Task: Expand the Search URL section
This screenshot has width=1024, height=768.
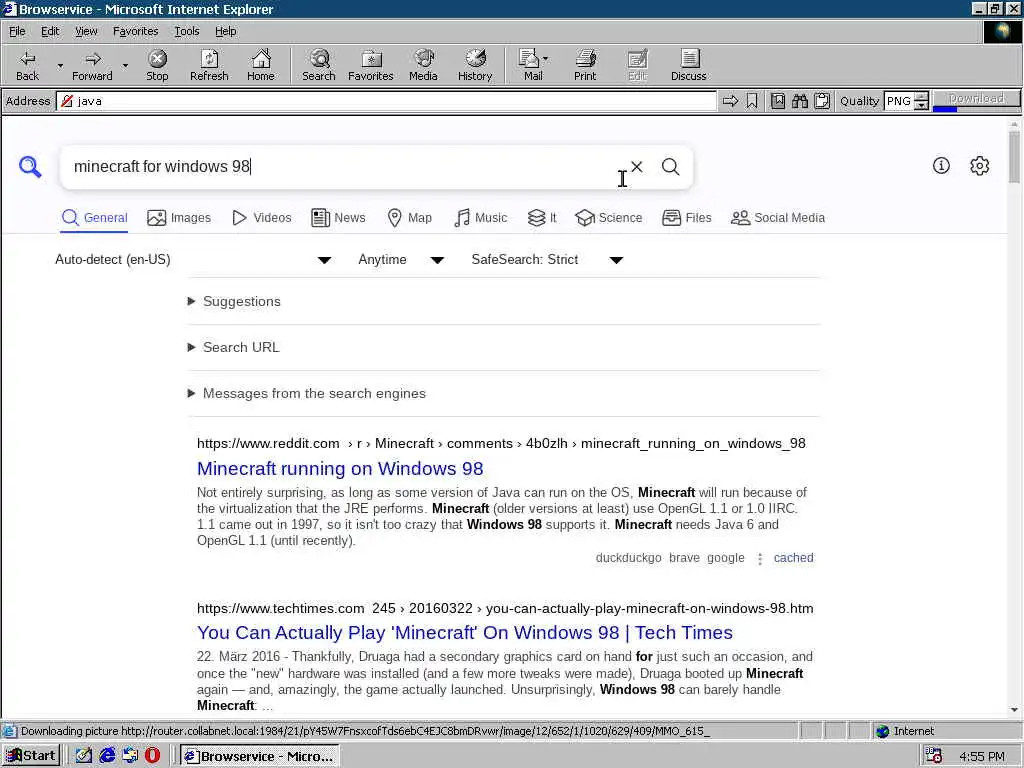Action: click(x=234, y=347)
